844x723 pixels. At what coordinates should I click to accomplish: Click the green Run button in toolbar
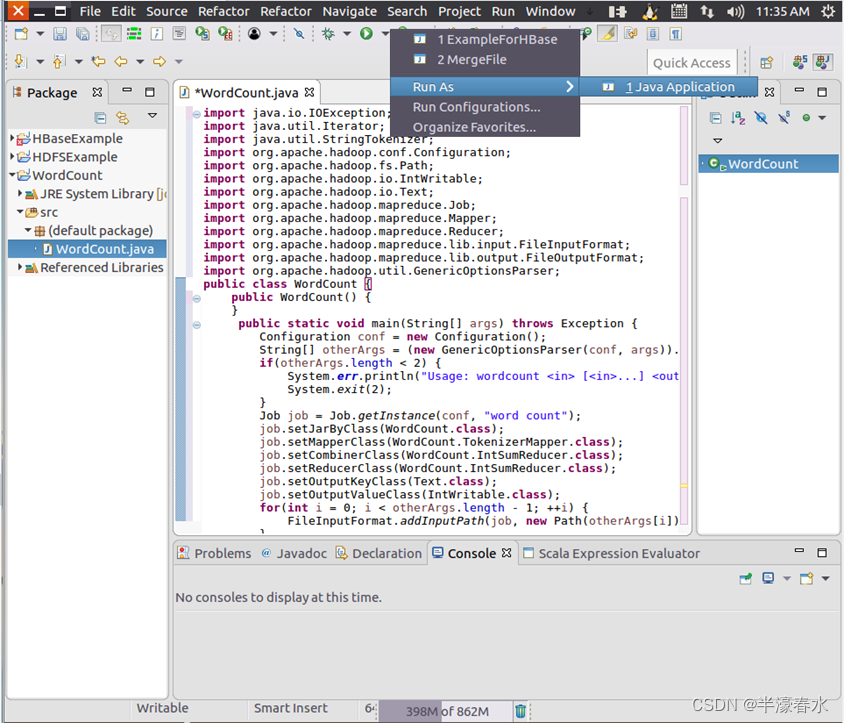pyautogui.click(x=367, y=34)
